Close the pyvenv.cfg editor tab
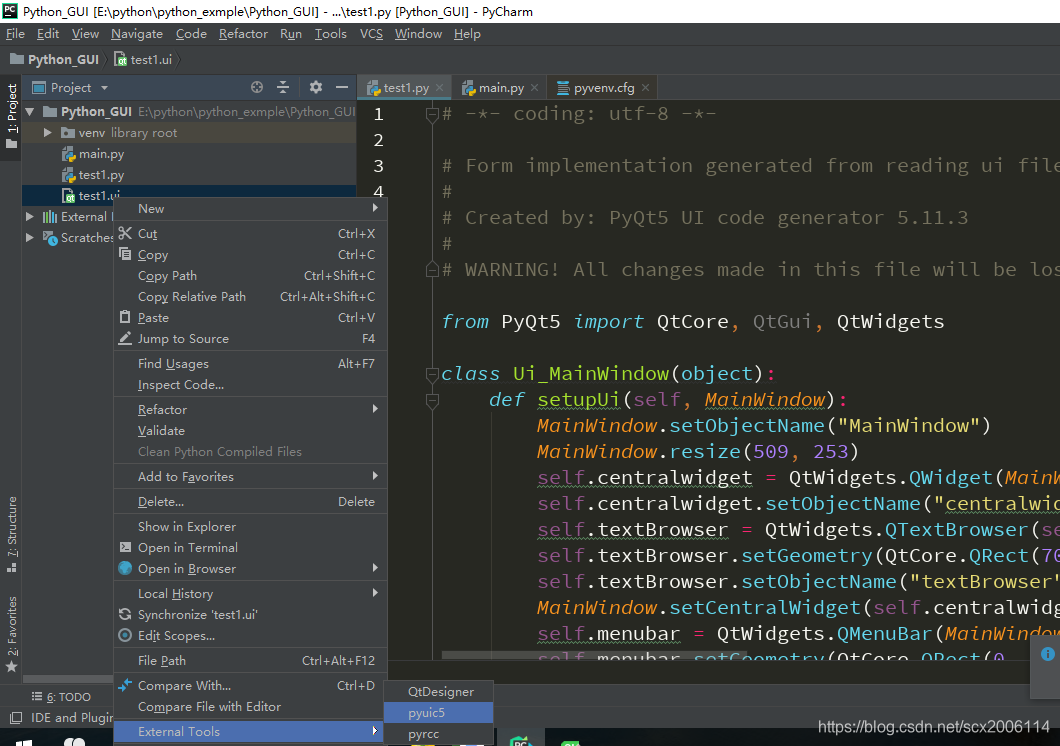 pyautogui.click(x=646, y=88)
